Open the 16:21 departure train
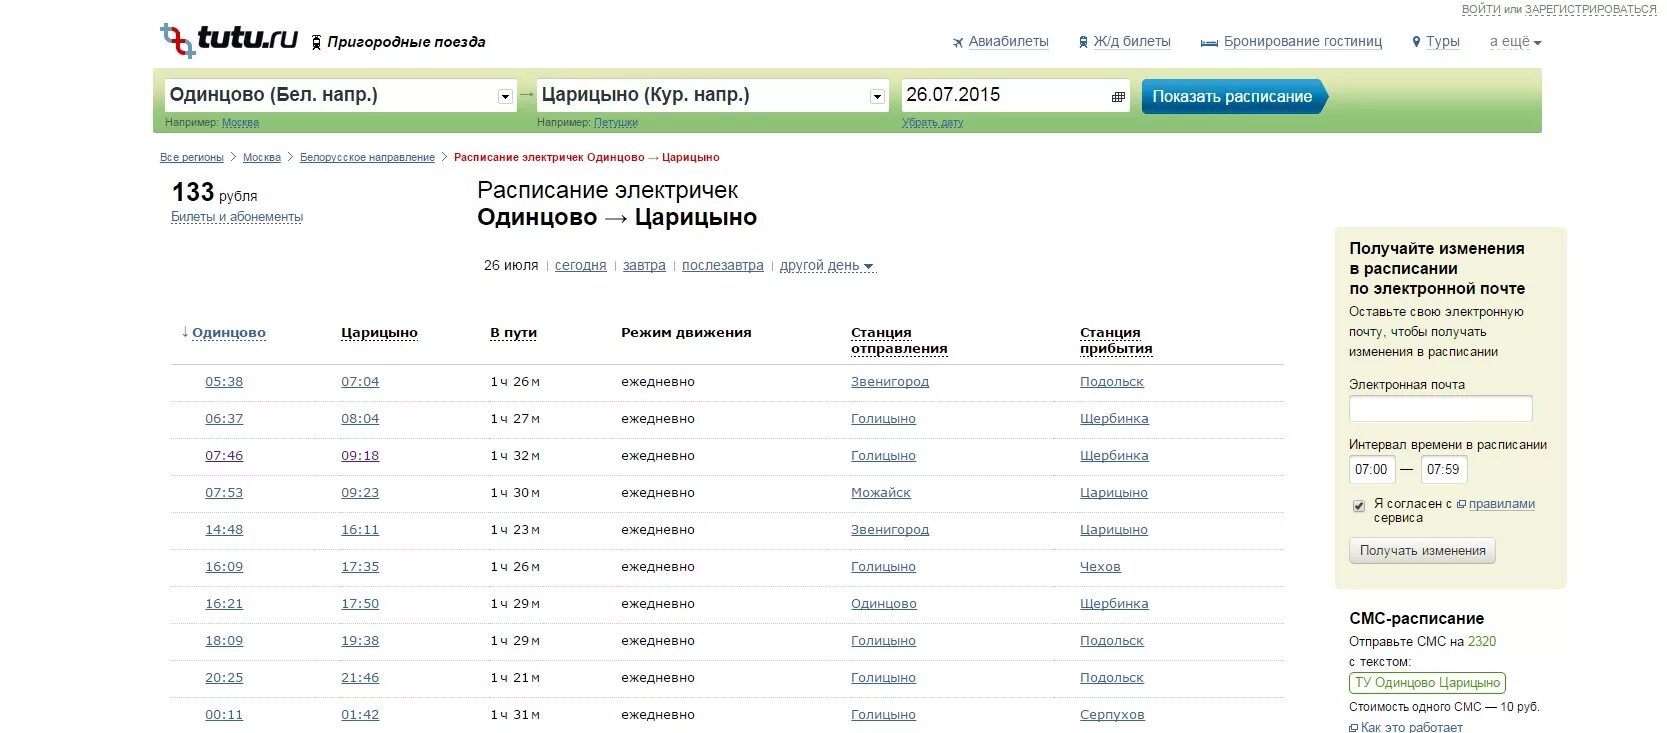The image size is (1667, 733). click(x=224, y=604)
